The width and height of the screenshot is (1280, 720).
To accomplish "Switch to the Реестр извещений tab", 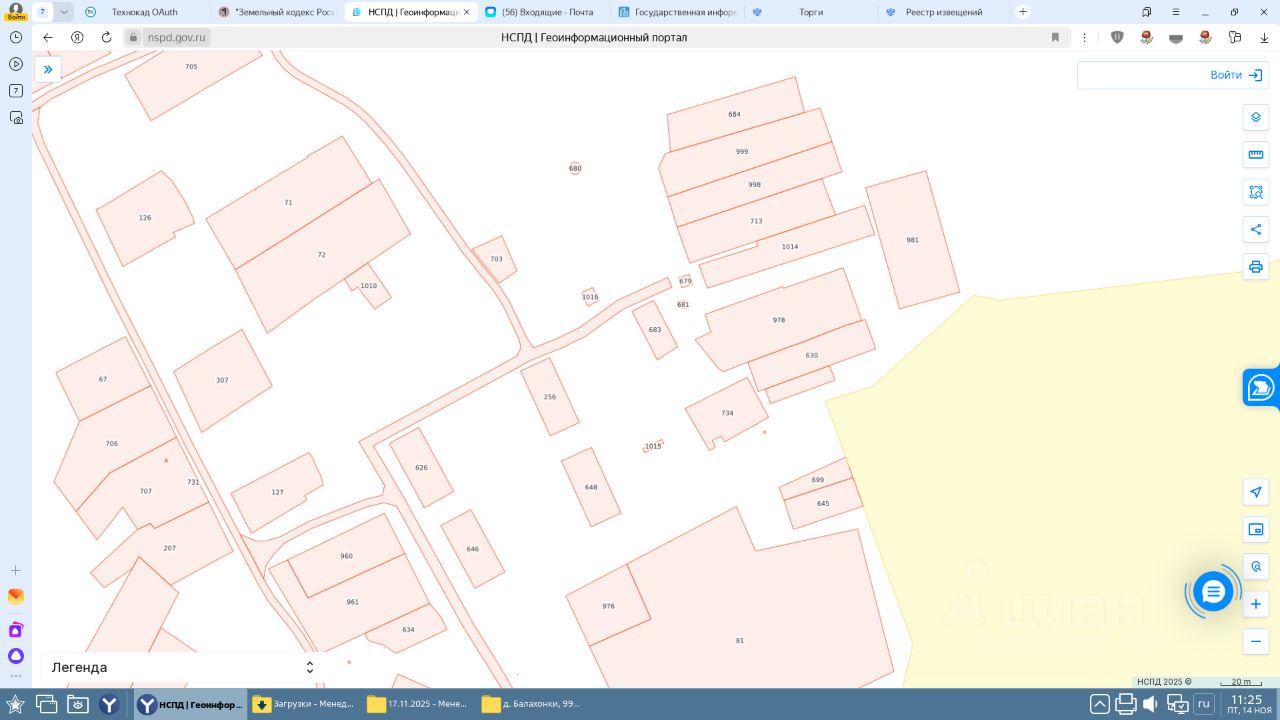I will coord(943,12).
